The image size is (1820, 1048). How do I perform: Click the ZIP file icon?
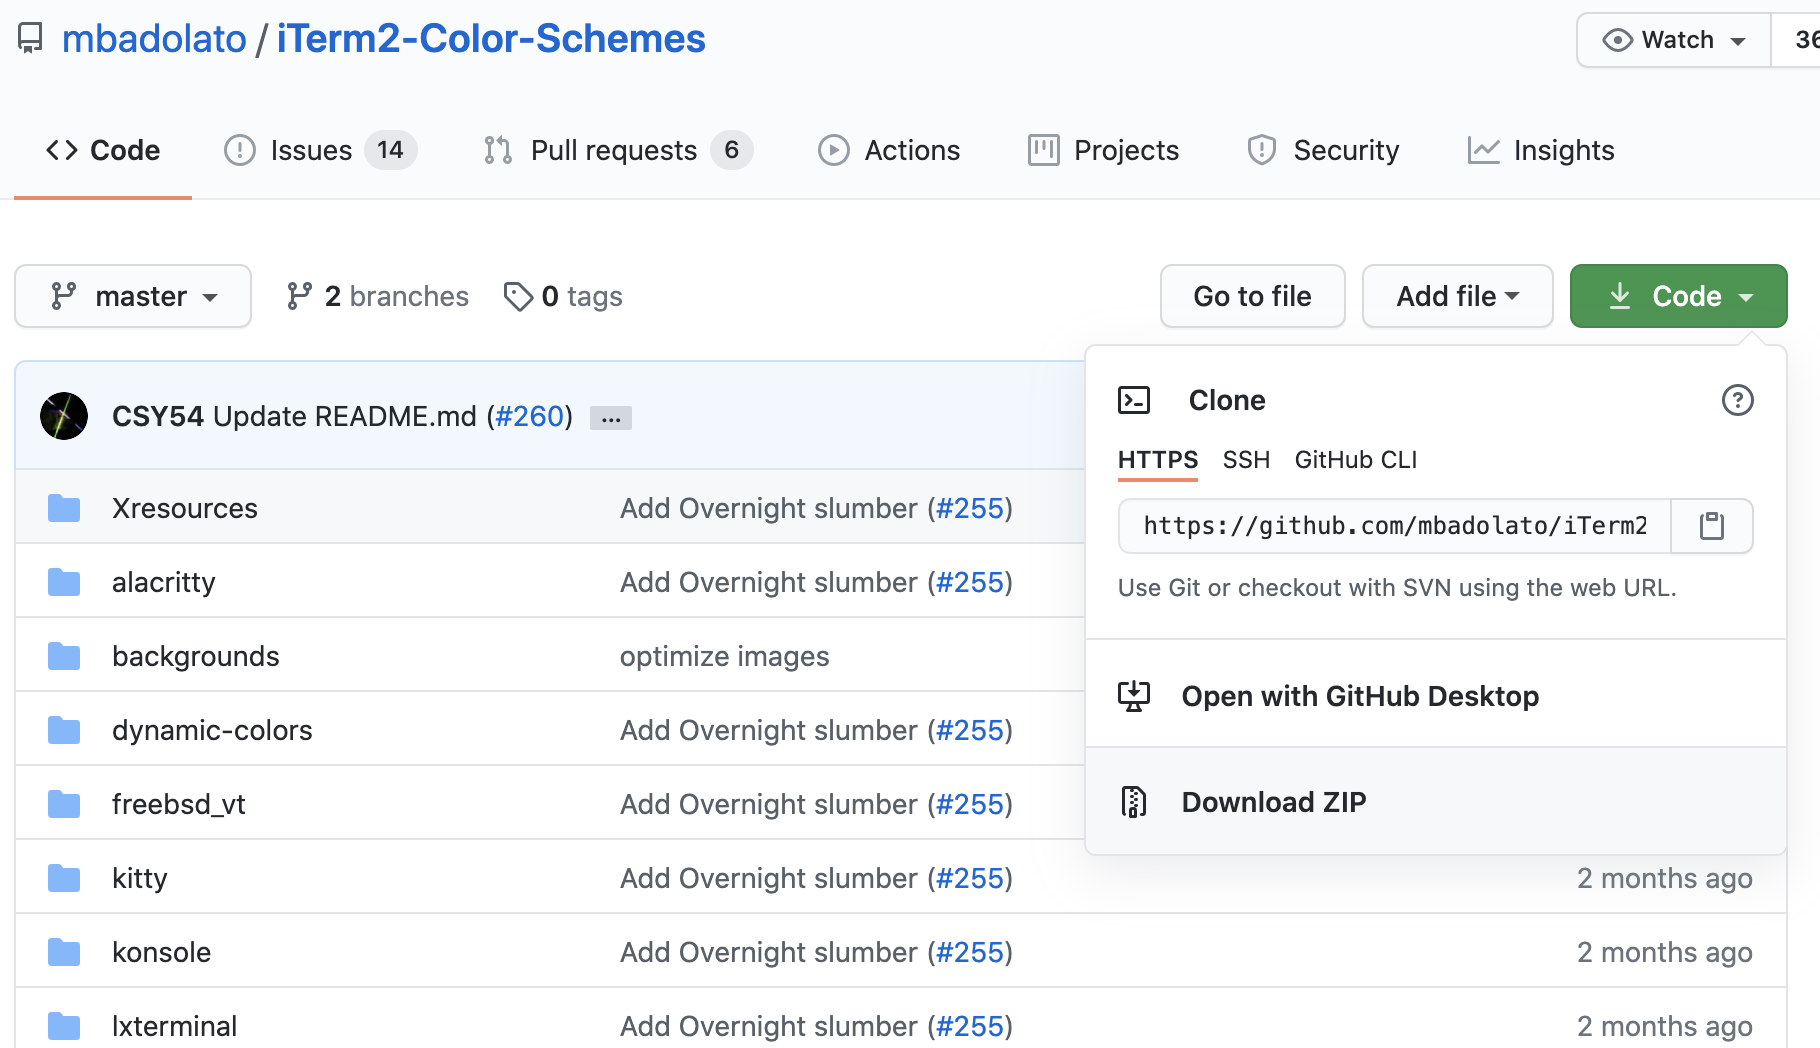point(1134,802)
